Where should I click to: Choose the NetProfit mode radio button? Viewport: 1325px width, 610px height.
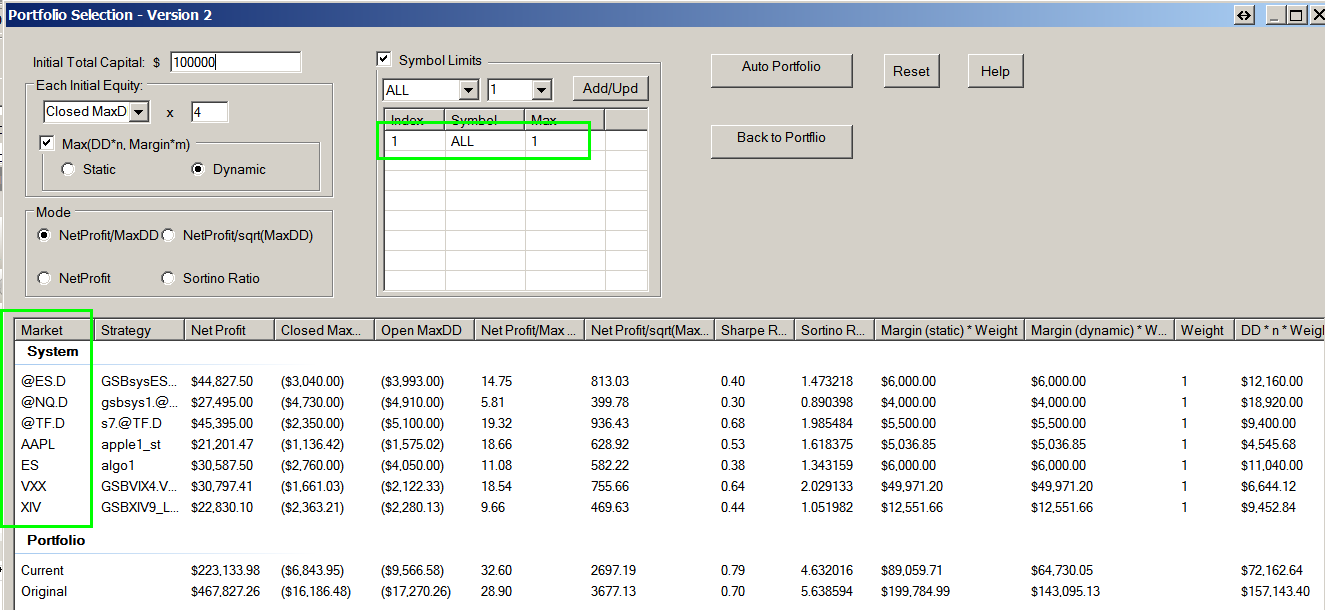(x=44, y=278)
